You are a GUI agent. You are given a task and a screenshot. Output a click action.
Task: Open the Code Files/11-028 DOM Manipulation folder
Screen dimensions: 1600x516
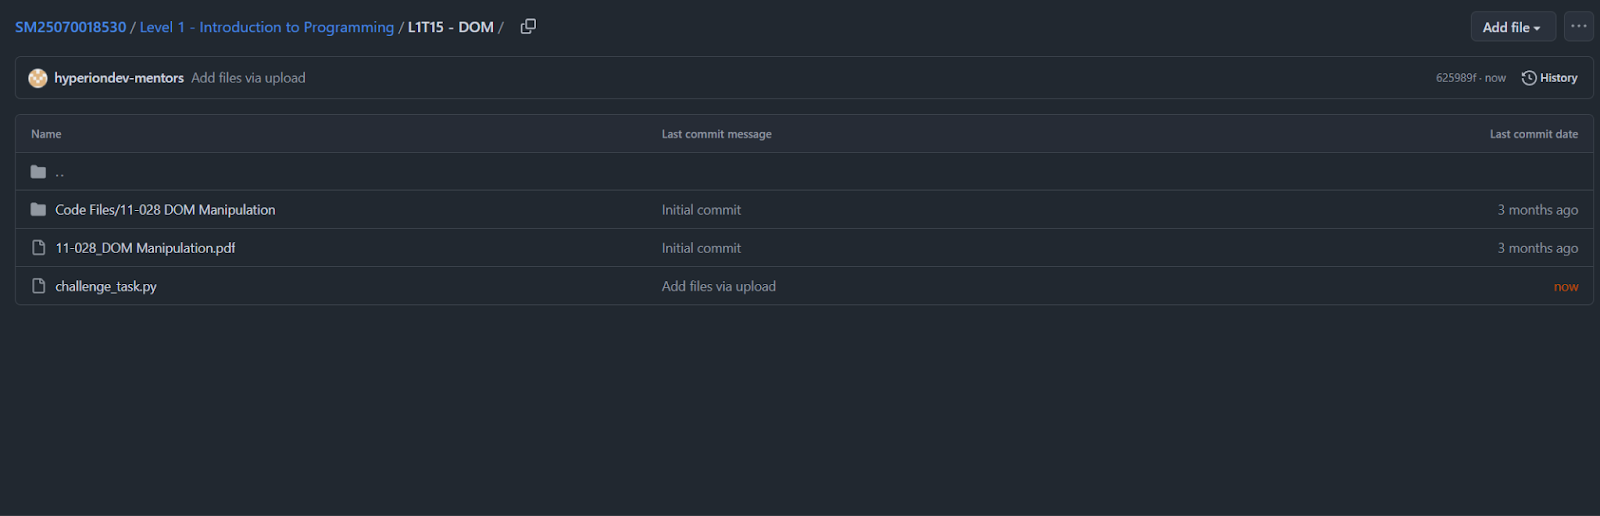[x=165, y=210]
